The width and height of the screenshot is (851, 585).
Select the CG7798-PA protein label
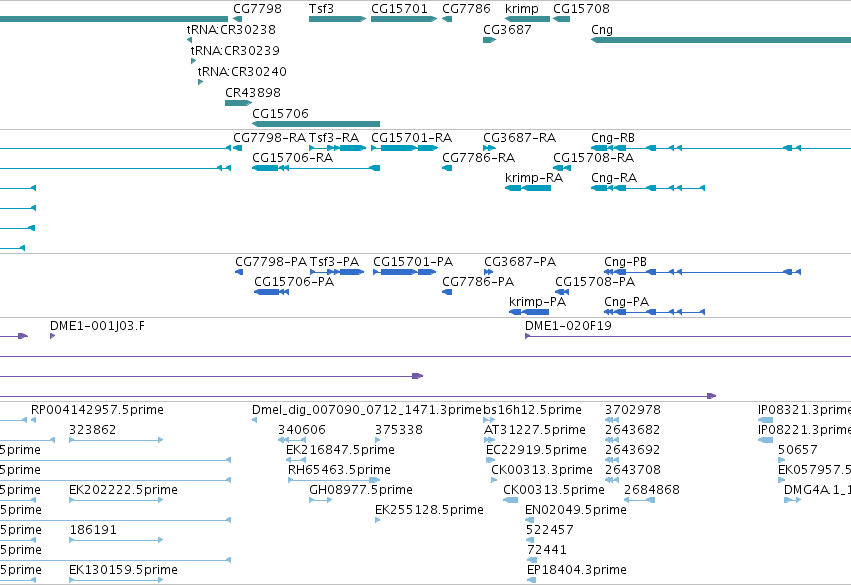pos(271,262)
